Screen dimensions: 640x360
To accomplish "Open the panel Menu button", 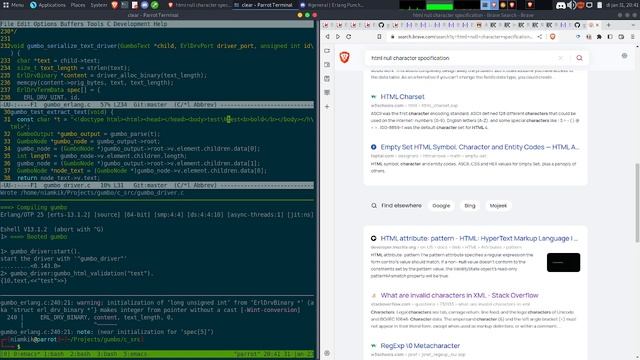I will [x=13, y=5].
